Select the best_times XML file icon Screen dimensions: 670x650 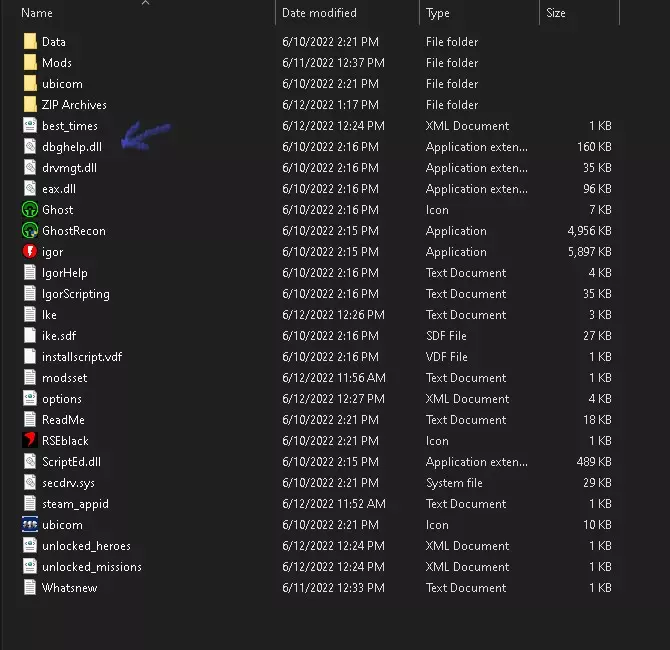coord(30,126)
